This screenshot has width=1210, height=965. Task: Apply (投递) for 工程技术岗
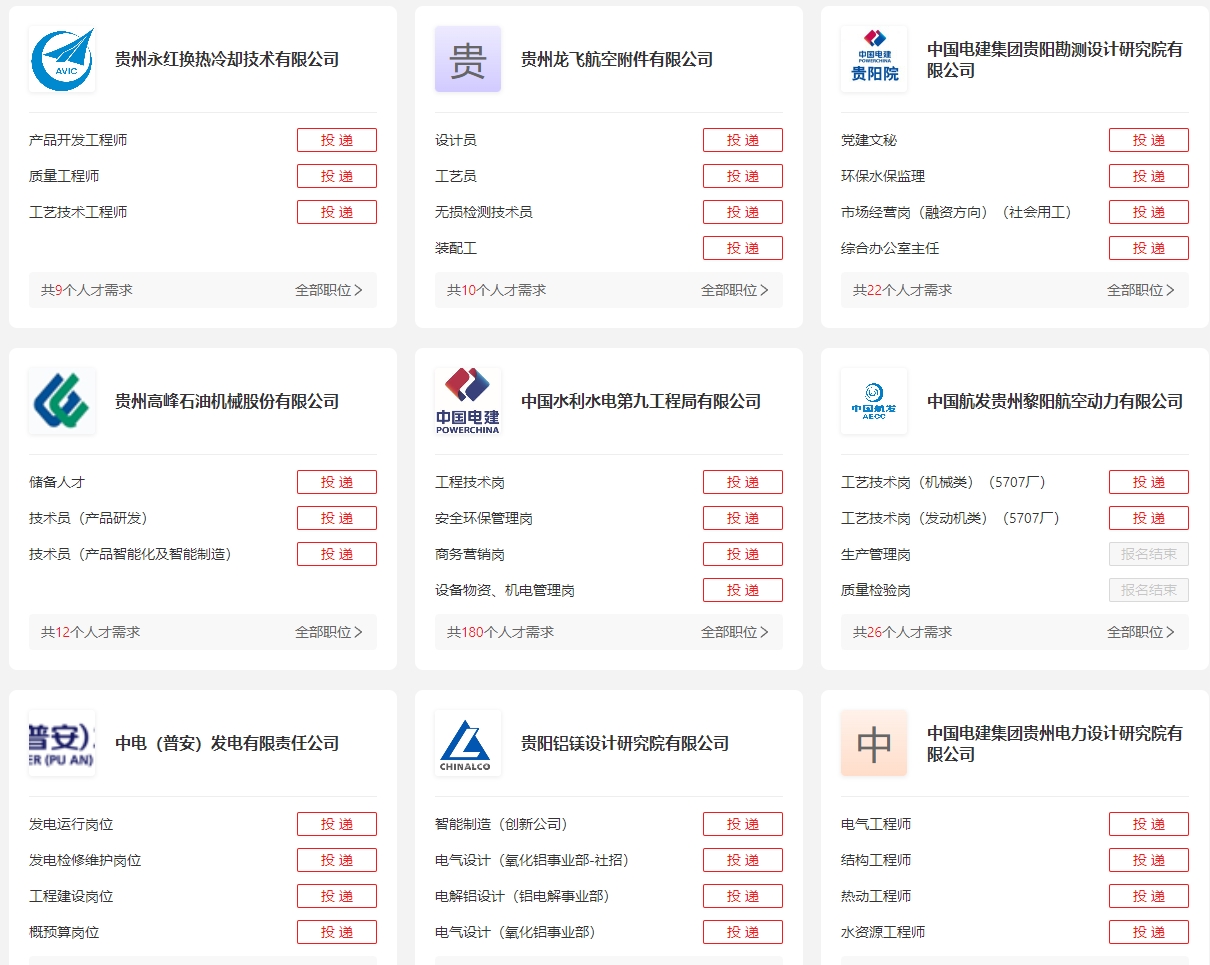743,482
